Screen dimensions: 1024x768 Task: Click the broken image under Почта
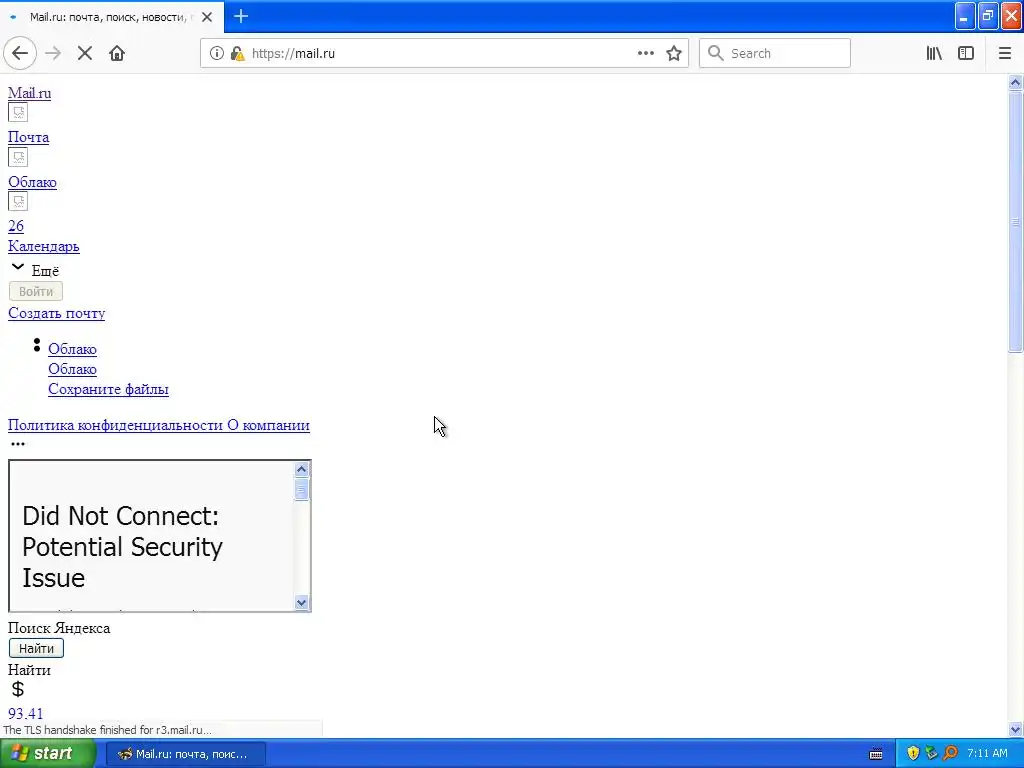coord(18,157)
